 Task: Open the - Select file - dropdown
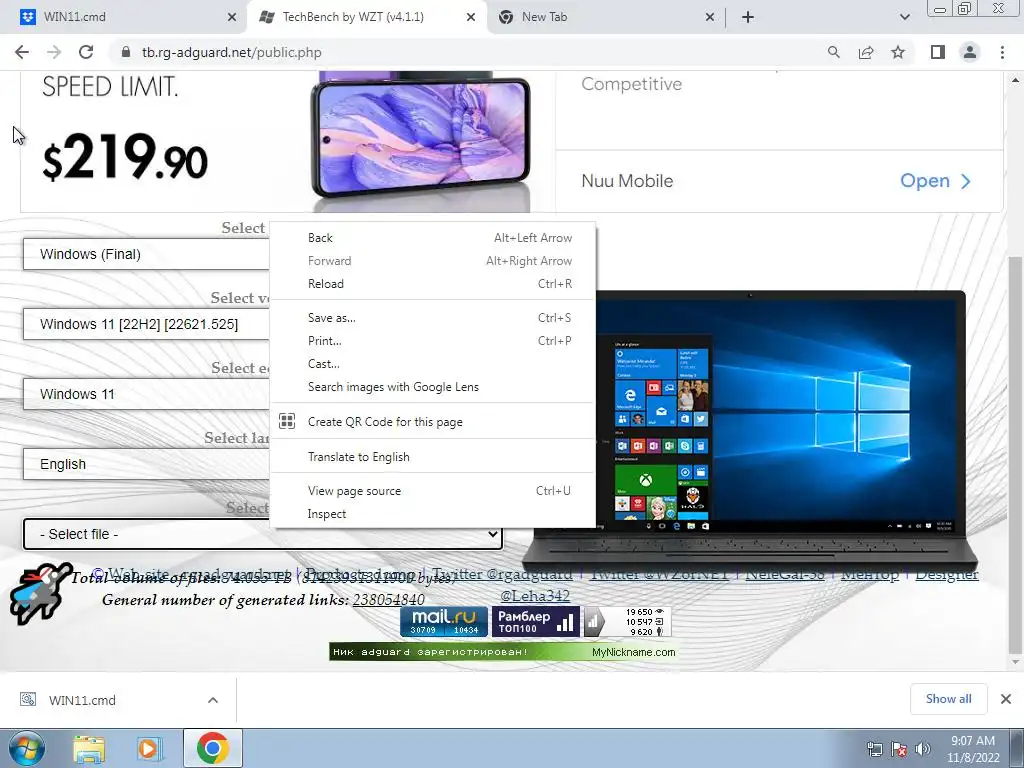tap(263, 534)
